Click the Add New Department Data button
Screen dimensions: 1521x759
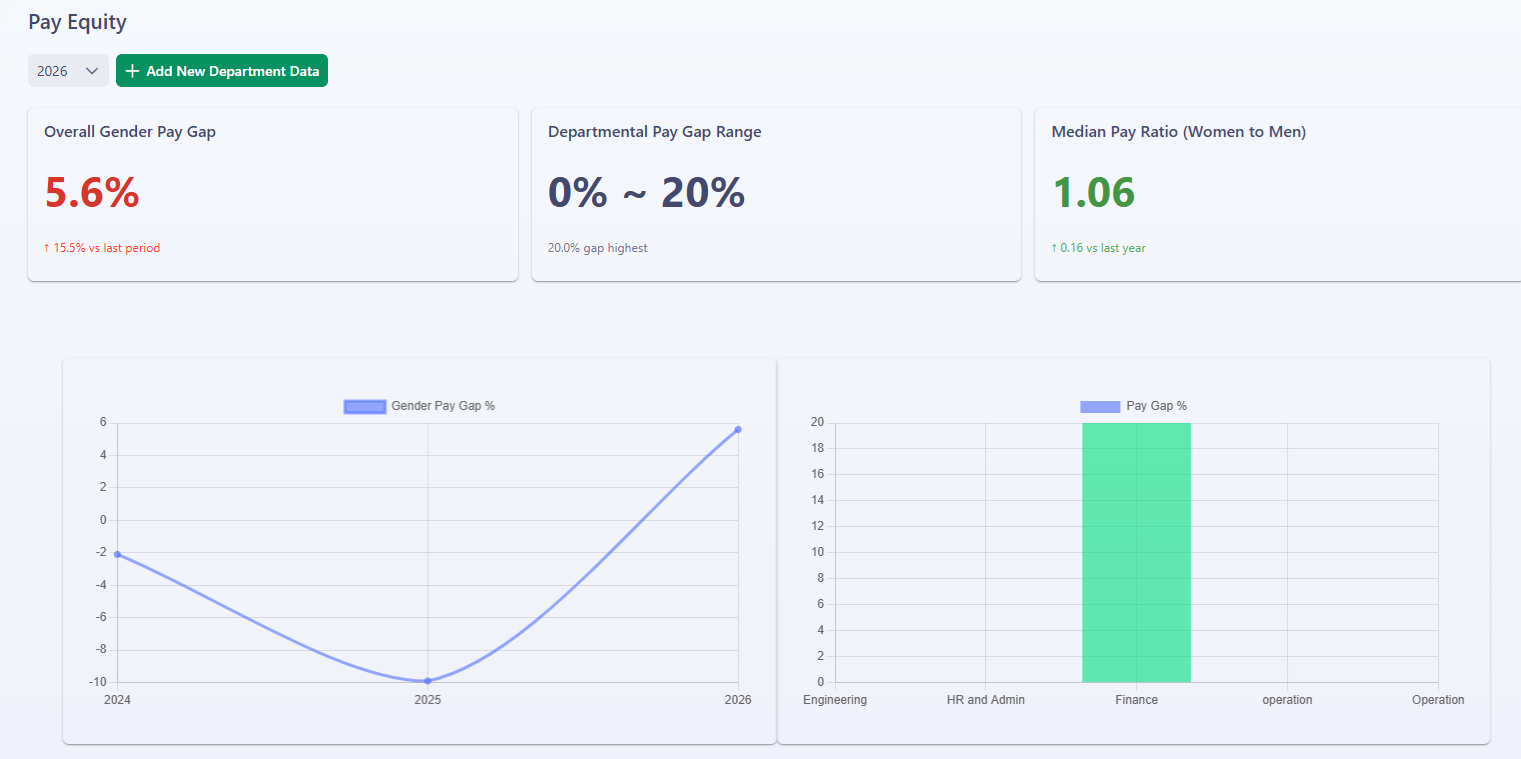coord(222,71)
